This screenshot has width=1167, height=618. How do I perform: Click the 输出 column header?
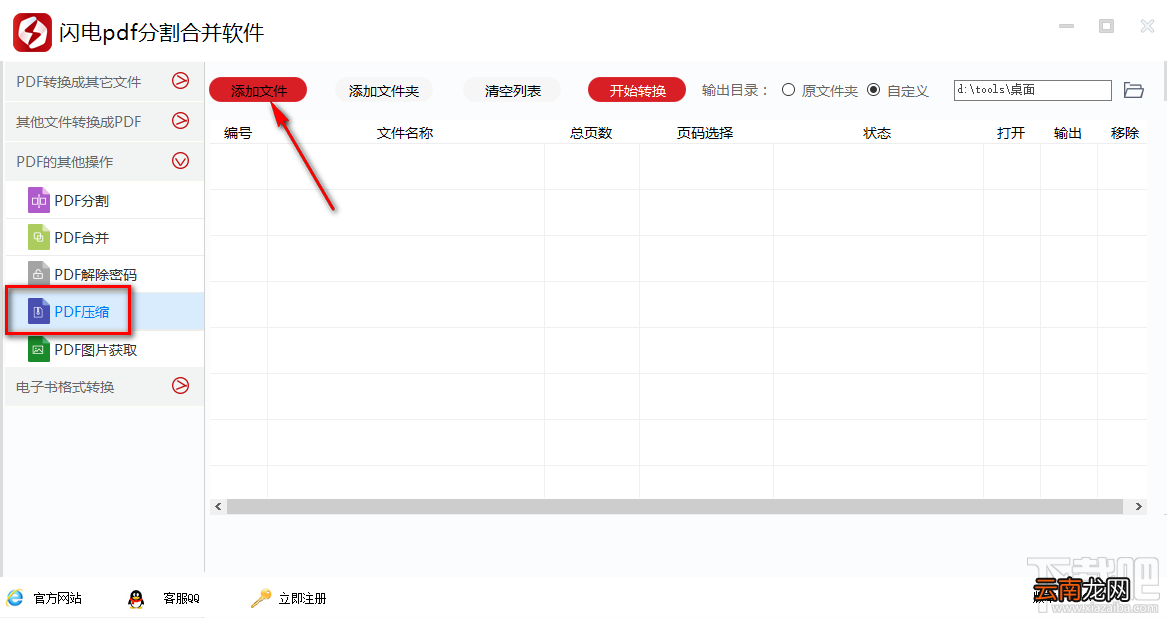click(1067, 133)
